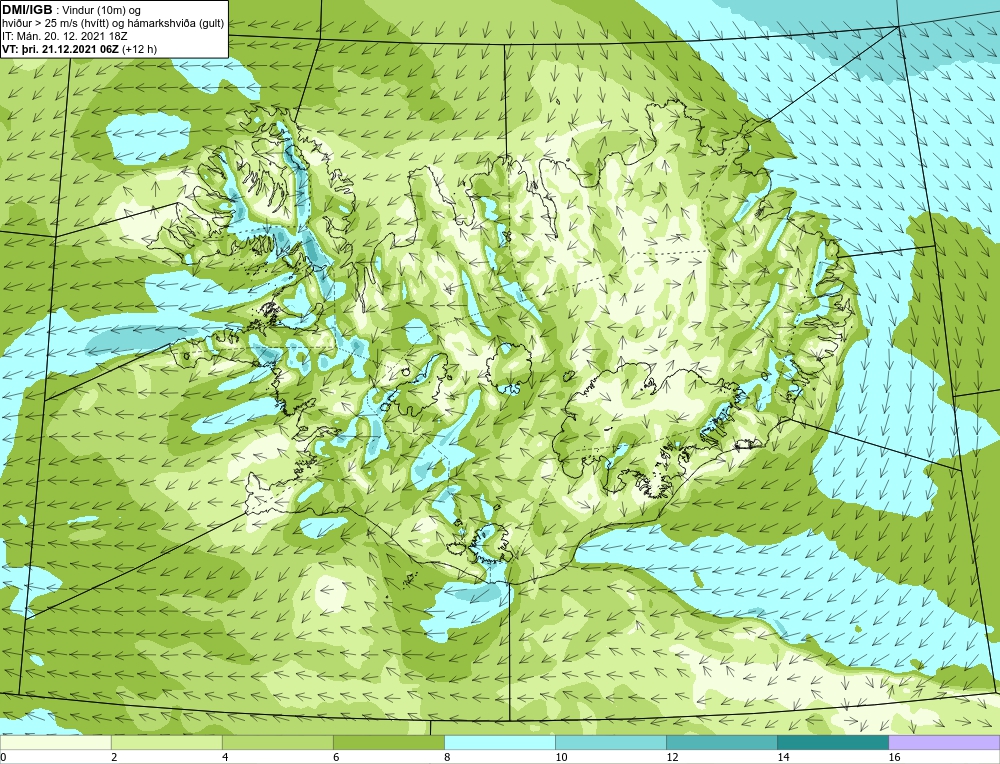
Task: Click the 'hviður > 25 m/s (hvítt)' description line
Action: 113,23
